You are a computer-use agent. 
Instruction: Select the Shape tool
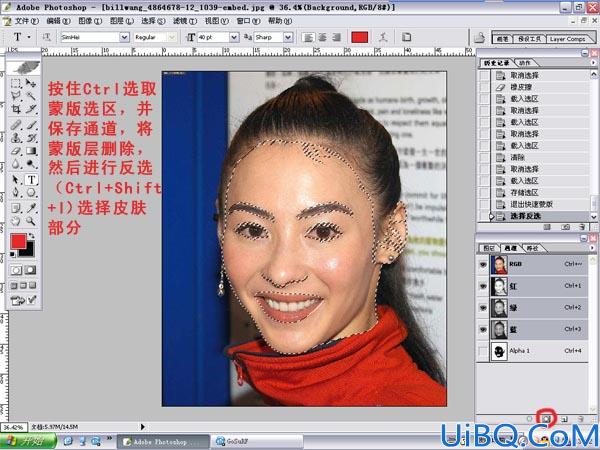tap(31, 192)
